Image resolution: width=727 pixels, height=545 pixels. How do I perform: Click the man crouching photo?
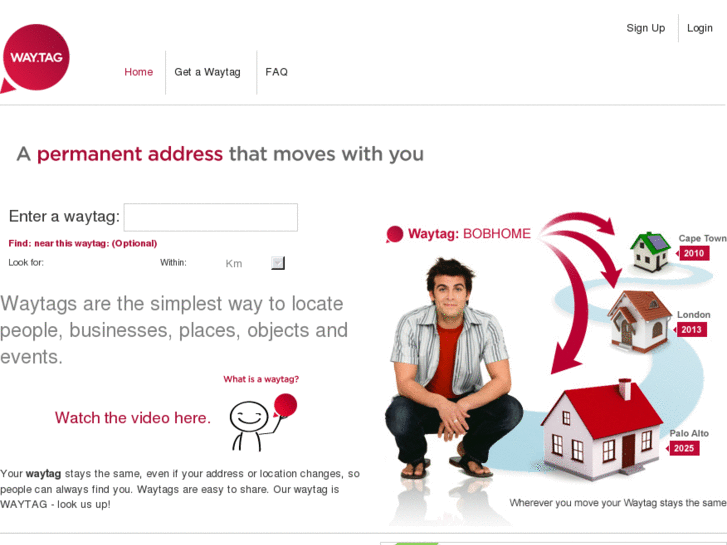[453, 369]
